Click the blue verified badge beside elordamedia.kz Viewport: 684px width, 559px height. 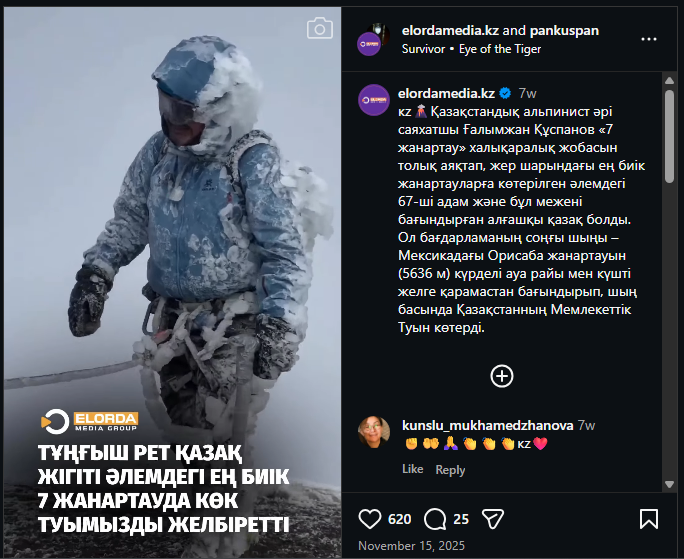pyautogui.click(x=505, y=93)
